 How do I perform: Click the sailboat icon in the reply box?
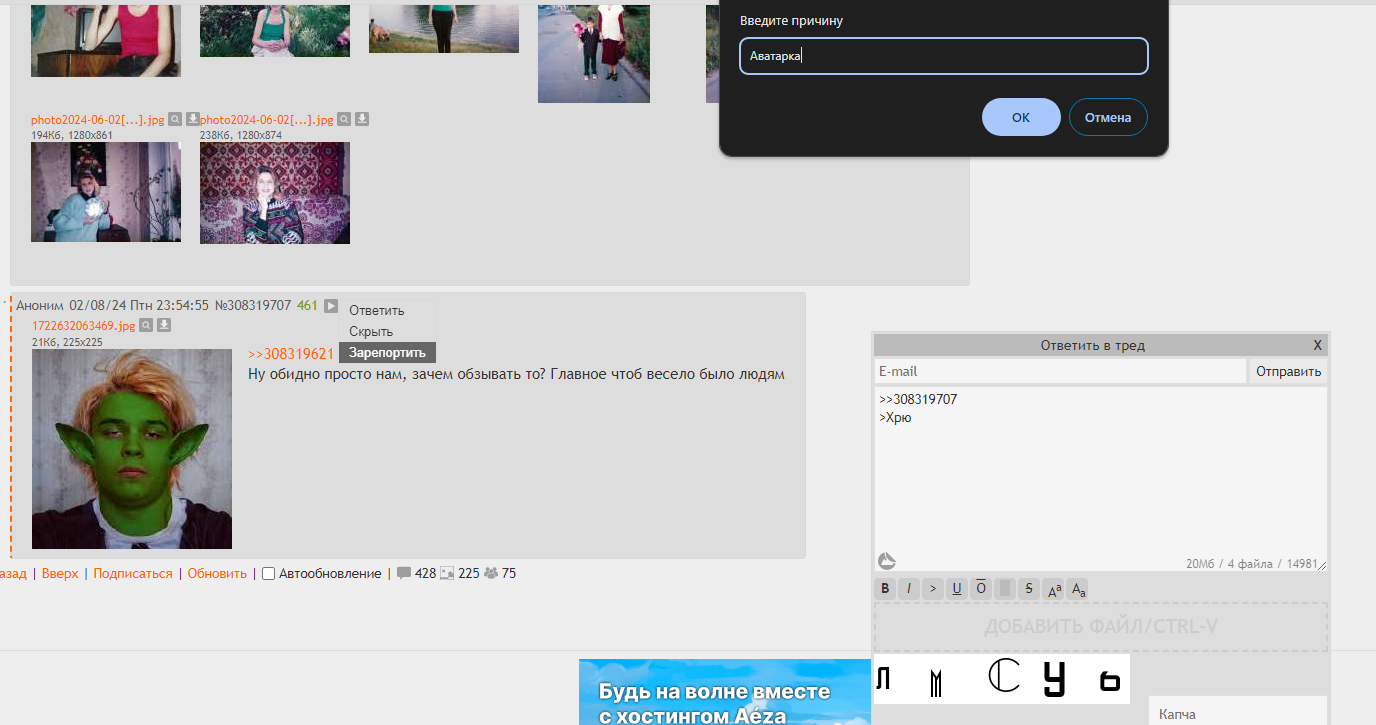point(887,561)
